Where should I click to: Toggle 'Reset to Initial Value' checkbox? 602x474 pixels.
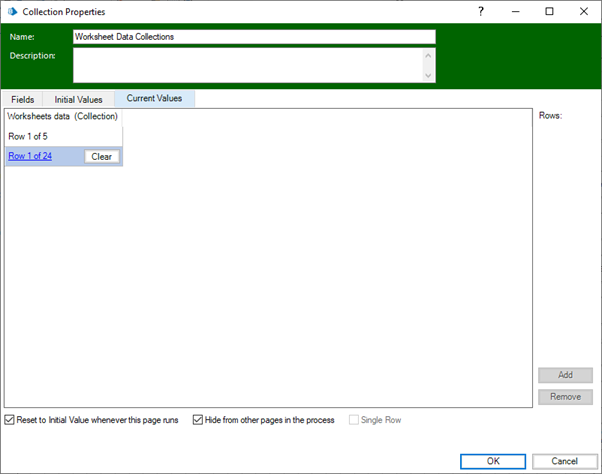click(10, 420)
